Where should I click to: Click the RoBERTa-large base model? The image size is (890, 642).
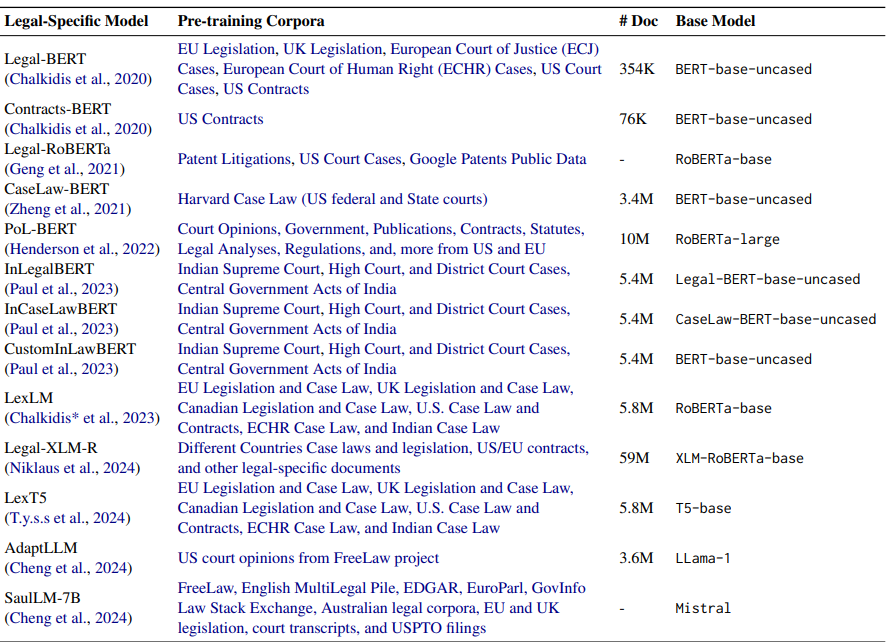[x=728, y=240]
